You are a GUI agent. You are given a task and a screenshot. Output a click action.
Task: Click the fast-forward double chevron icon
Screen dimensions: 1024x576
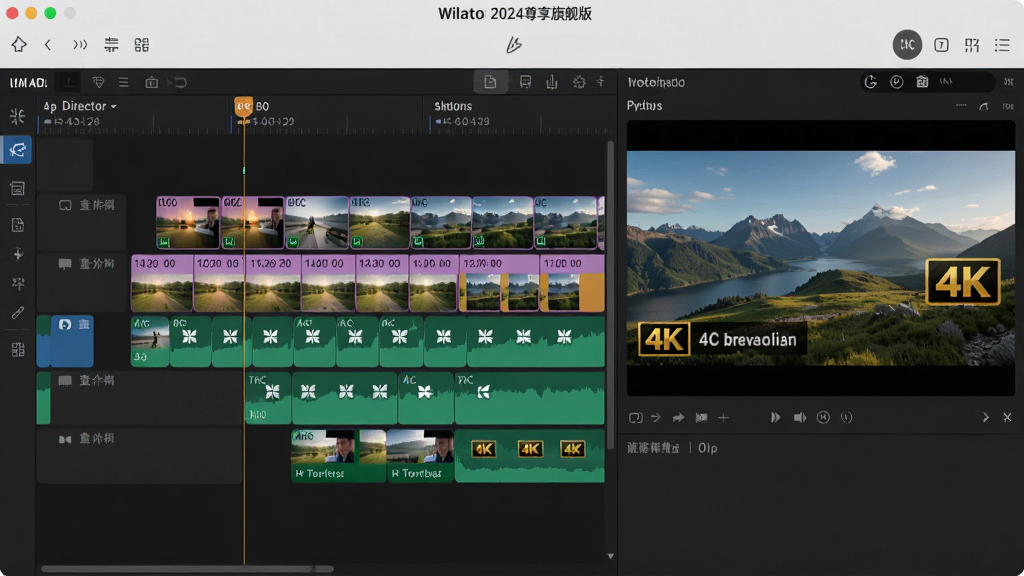(x=80, y=44)
